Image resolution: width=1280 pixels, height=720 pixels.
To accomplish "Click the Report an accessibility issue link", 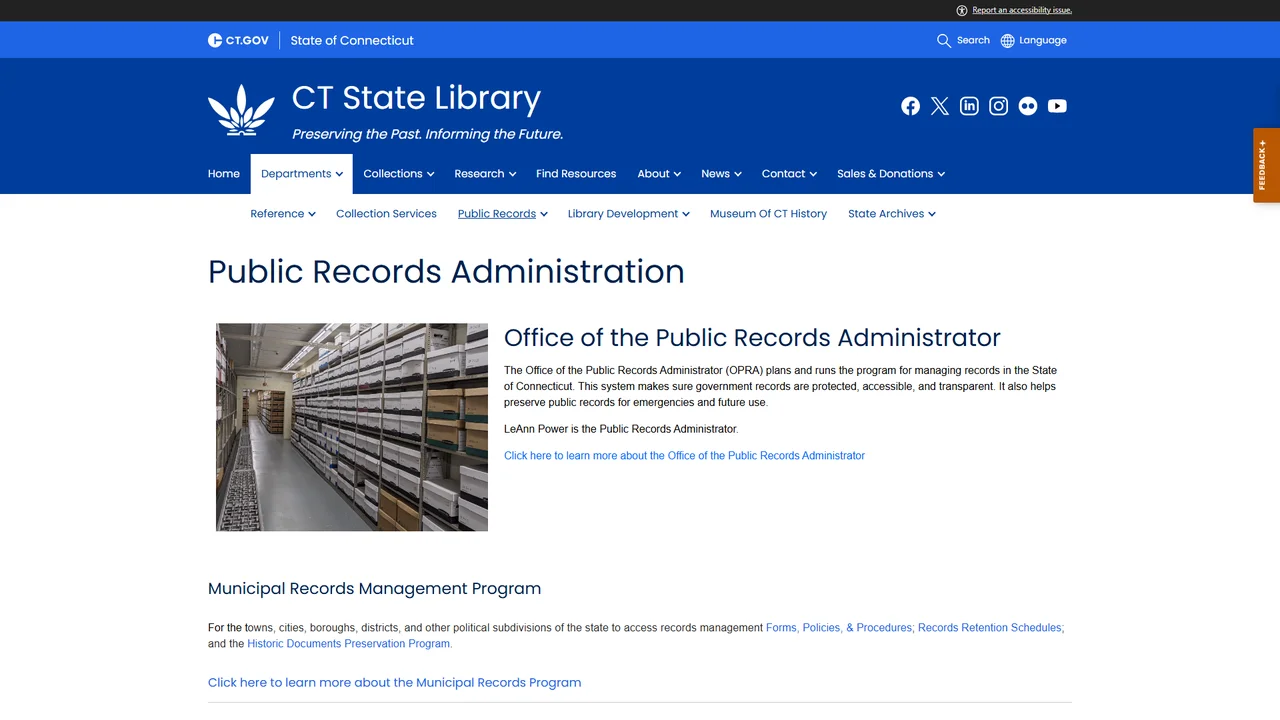I will click(1022, 10).
